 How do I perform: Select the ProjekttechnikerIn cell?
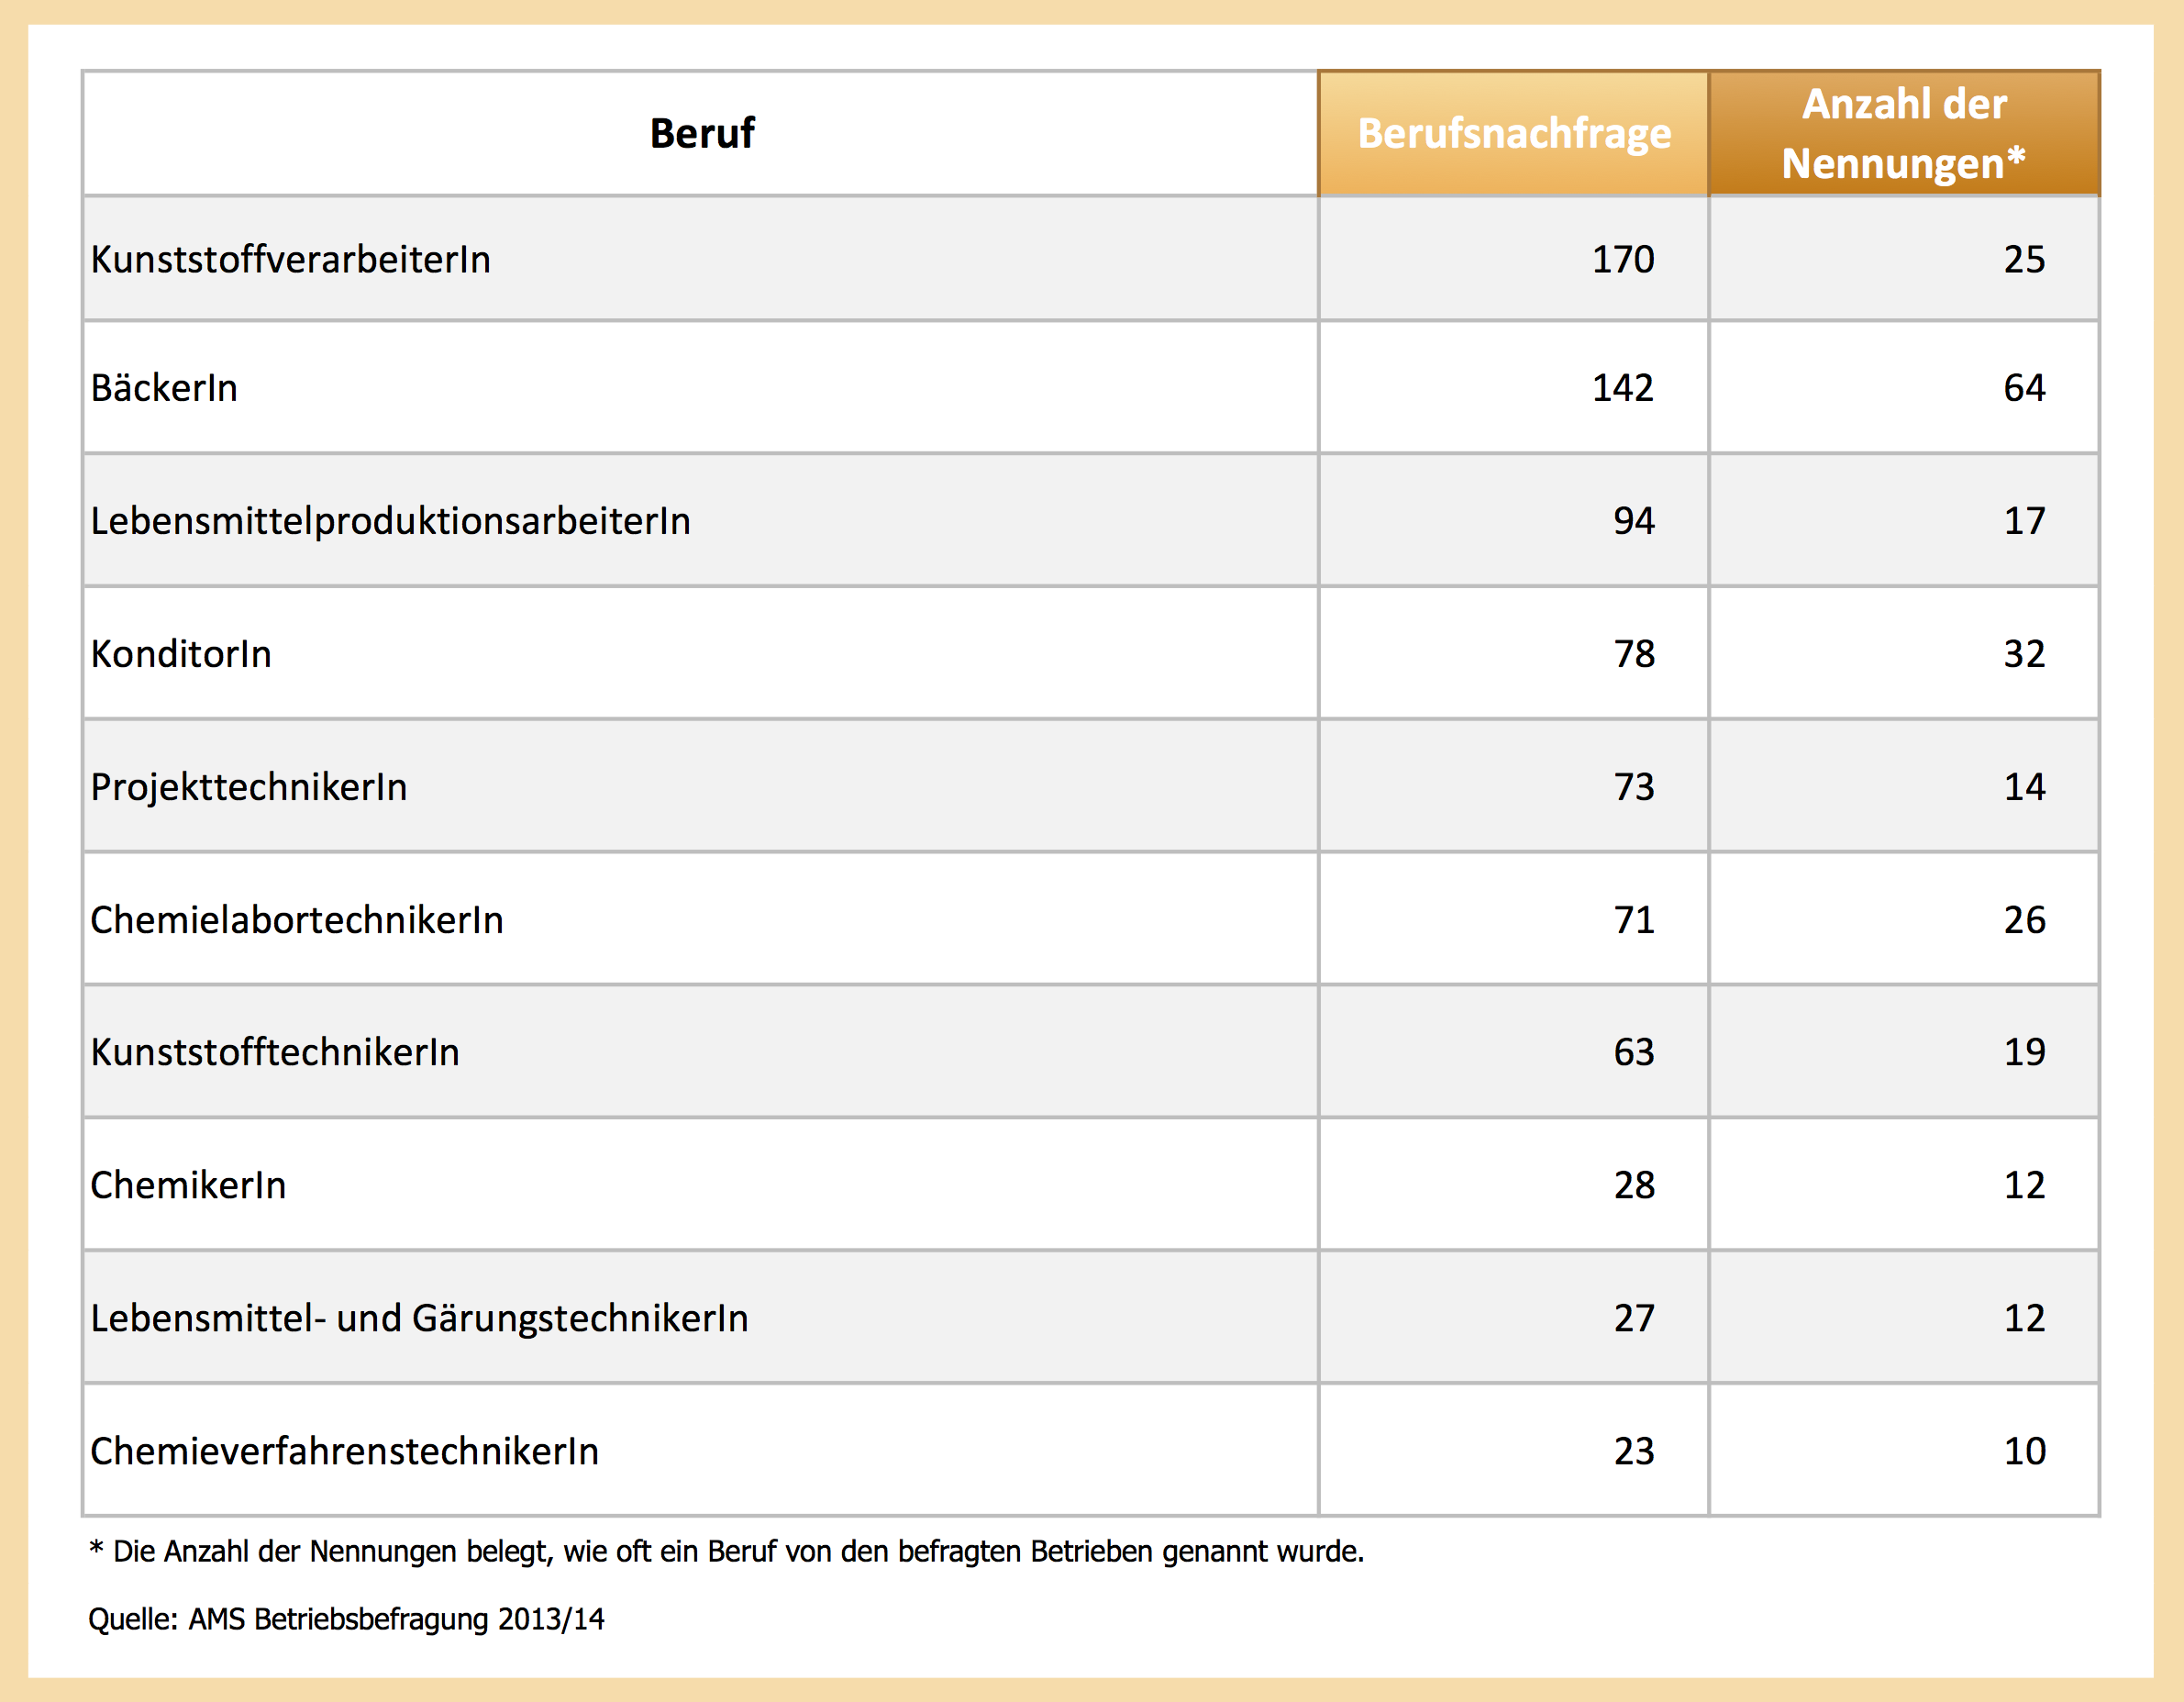249,787
